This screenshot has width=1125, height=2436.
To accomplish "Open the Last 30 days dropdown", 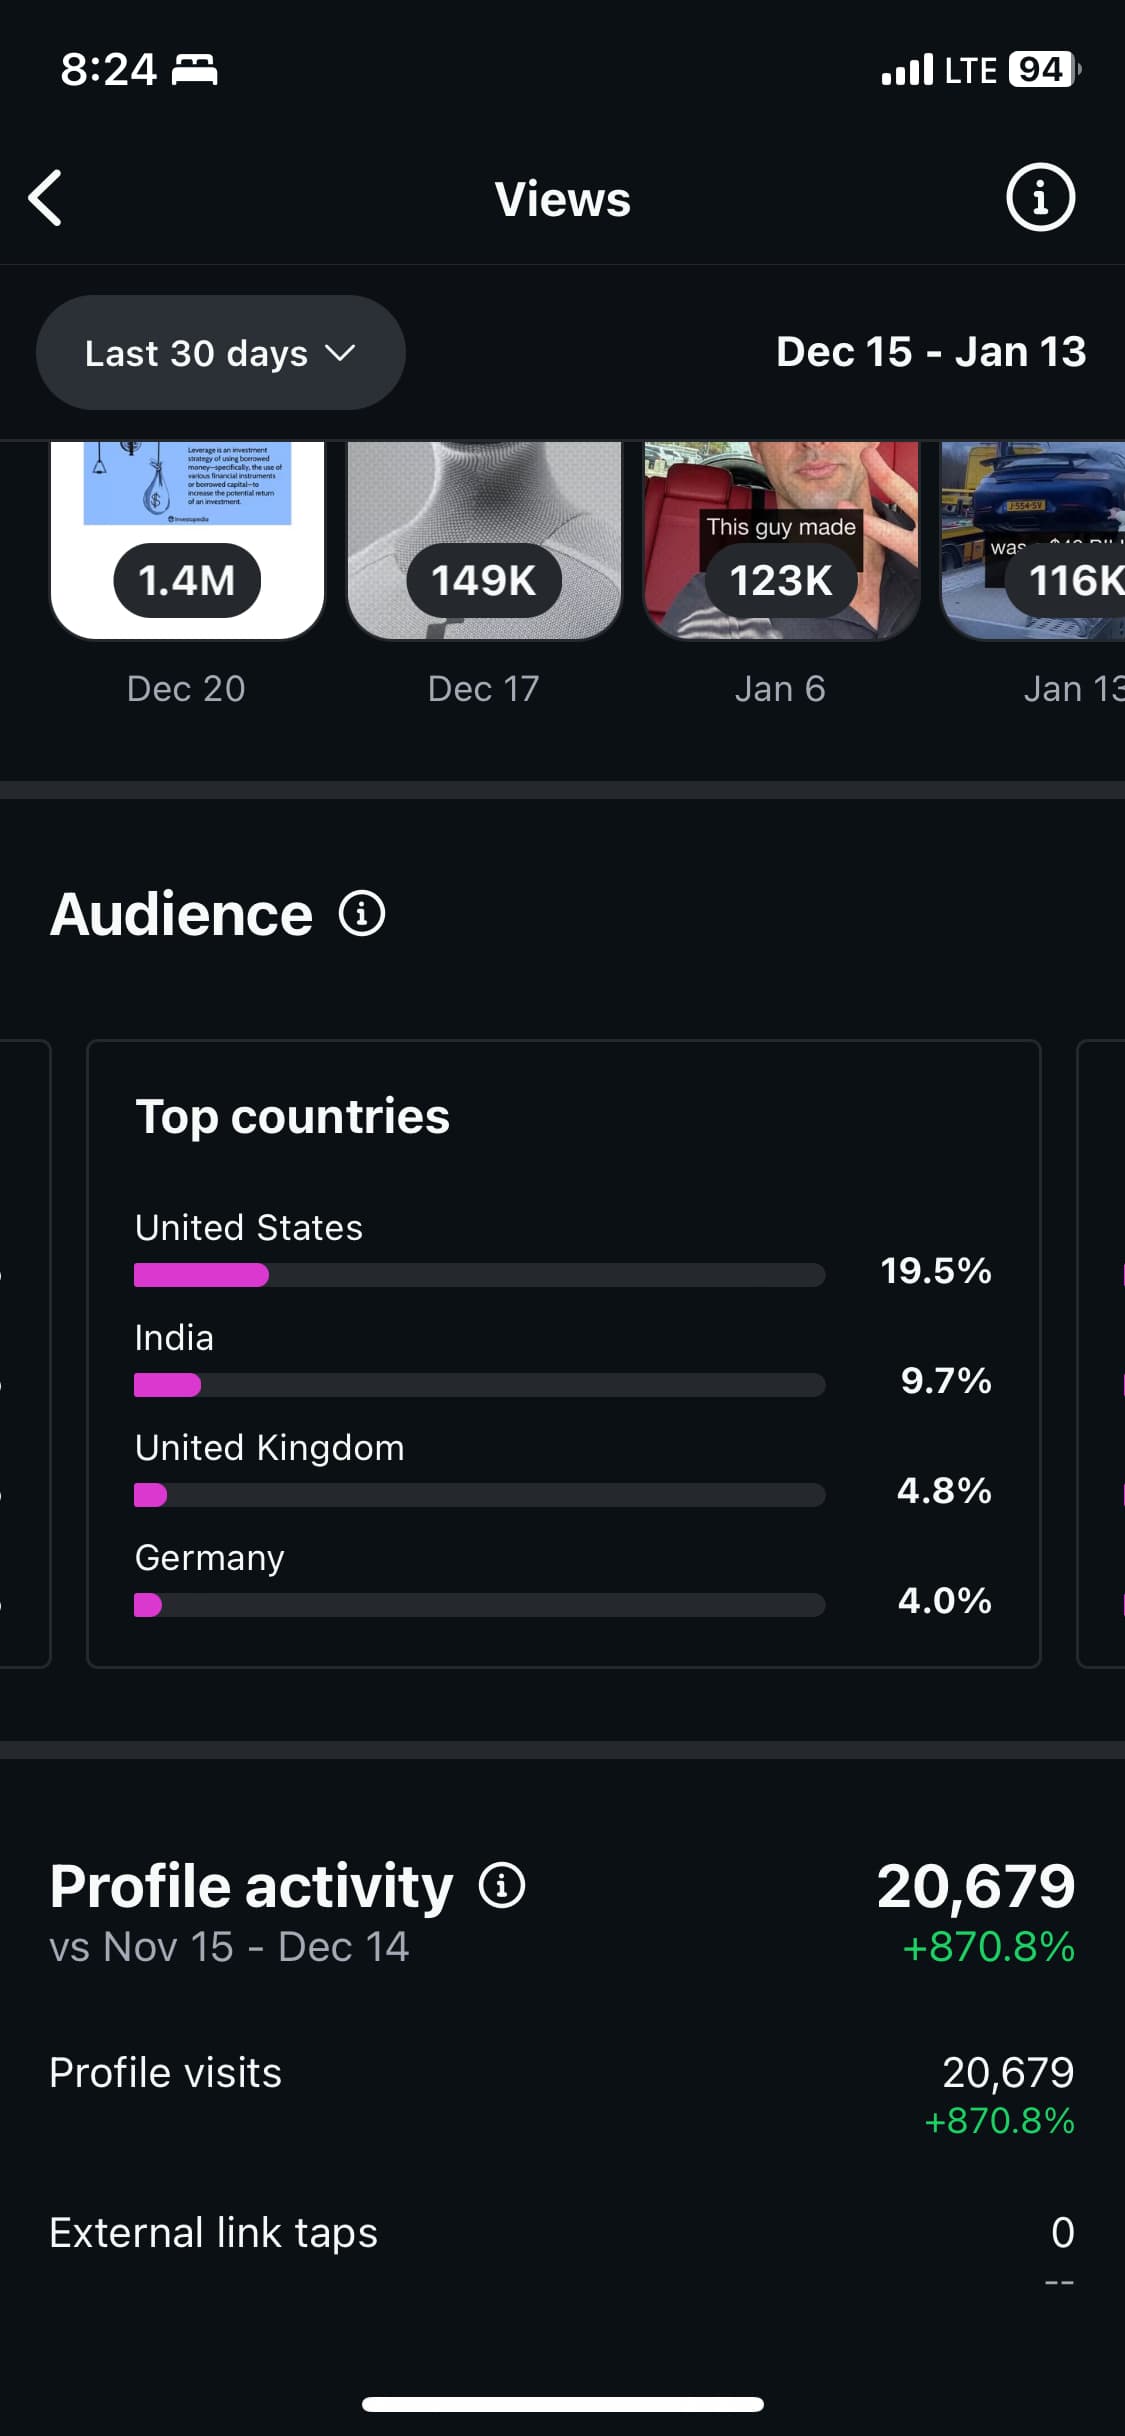I will [x=220, y=353].
